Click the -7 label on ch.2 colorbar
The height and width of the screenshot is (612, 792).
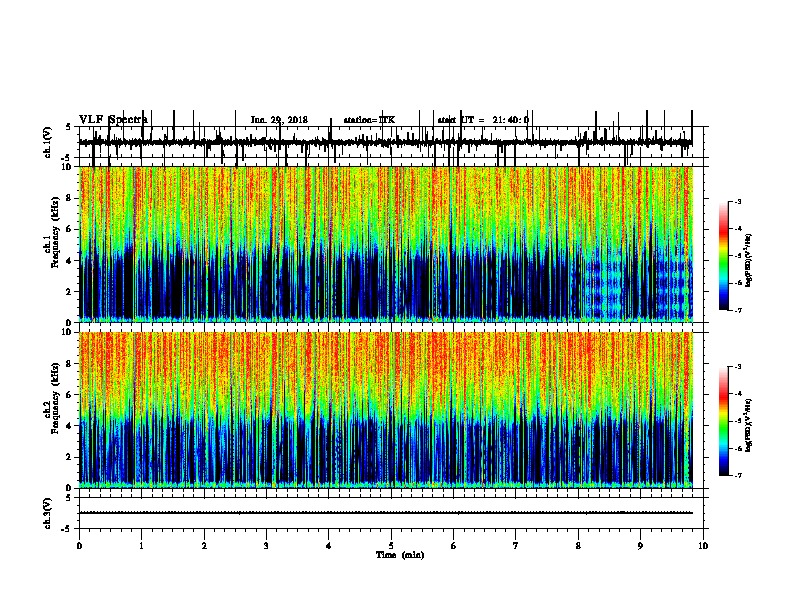[x=737, y=475]
